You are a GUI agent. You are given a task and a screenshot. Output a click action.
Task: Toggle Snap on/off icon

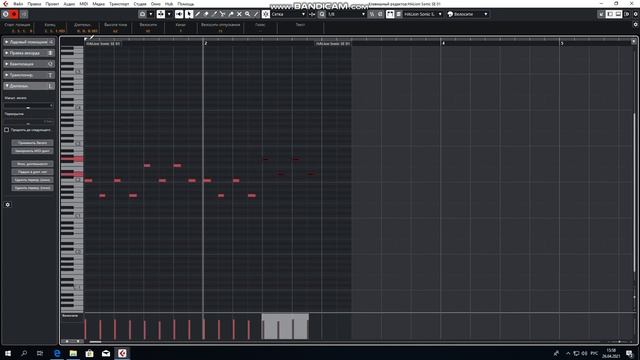(x=266, y=14)
